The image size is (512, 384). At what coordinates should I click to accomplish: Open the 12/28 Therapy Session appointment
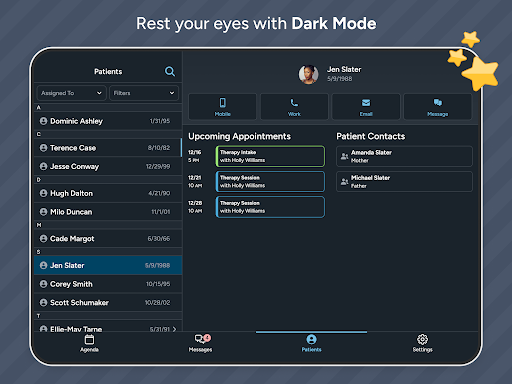pos(270,207)
